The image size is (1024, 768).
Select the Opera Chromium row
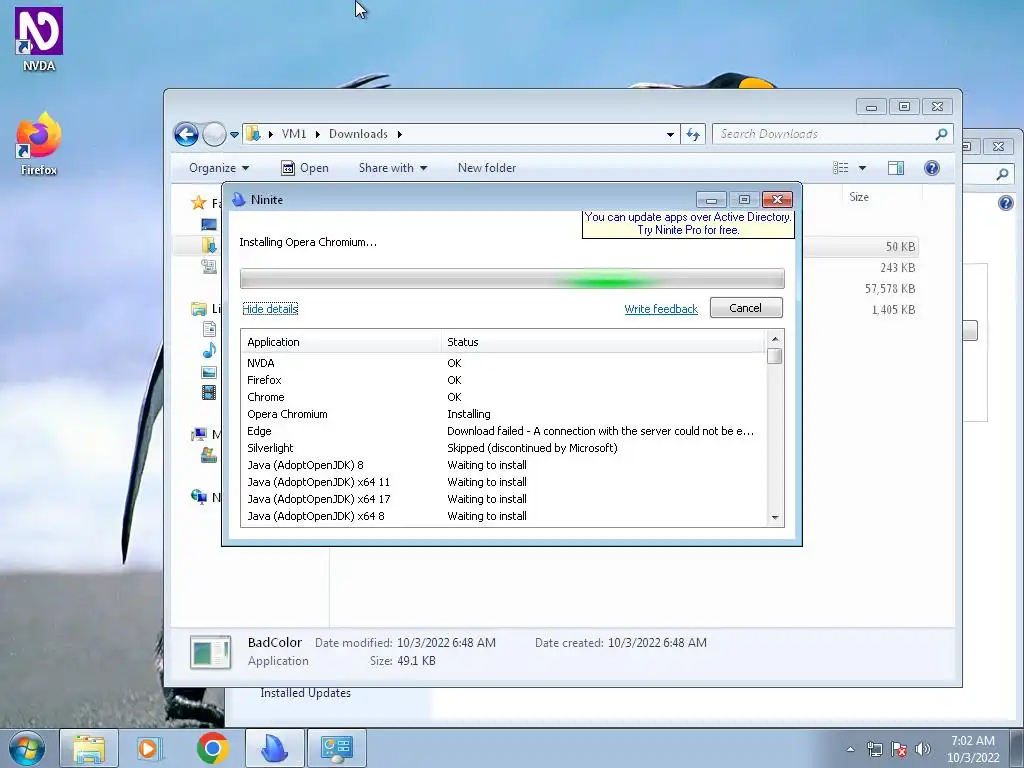[503, 414]
